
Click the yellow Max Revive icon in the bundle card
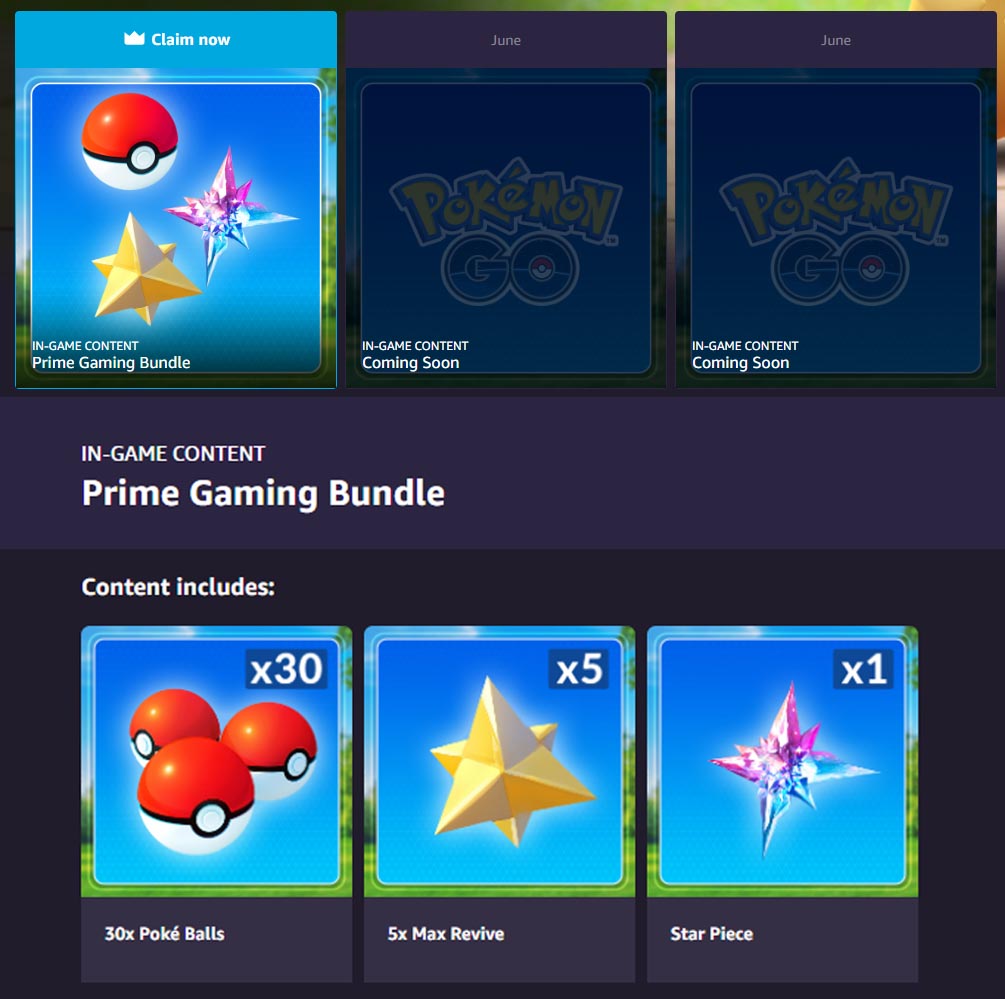144,269
